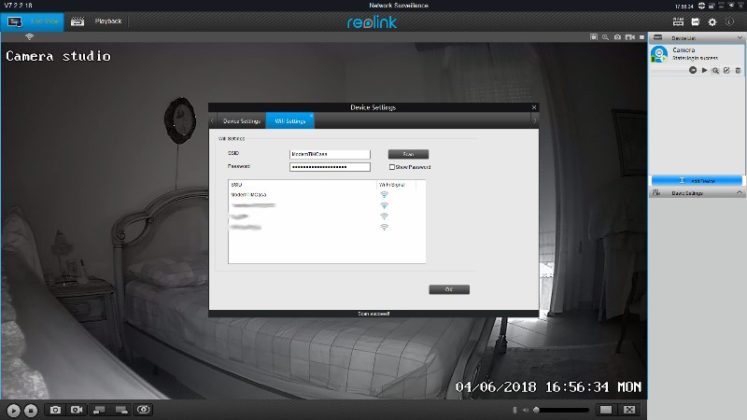Image resolution: width=747 pixels, height=420 pixels.
Task: Click the Camera device entry
Action: point(696,54)
